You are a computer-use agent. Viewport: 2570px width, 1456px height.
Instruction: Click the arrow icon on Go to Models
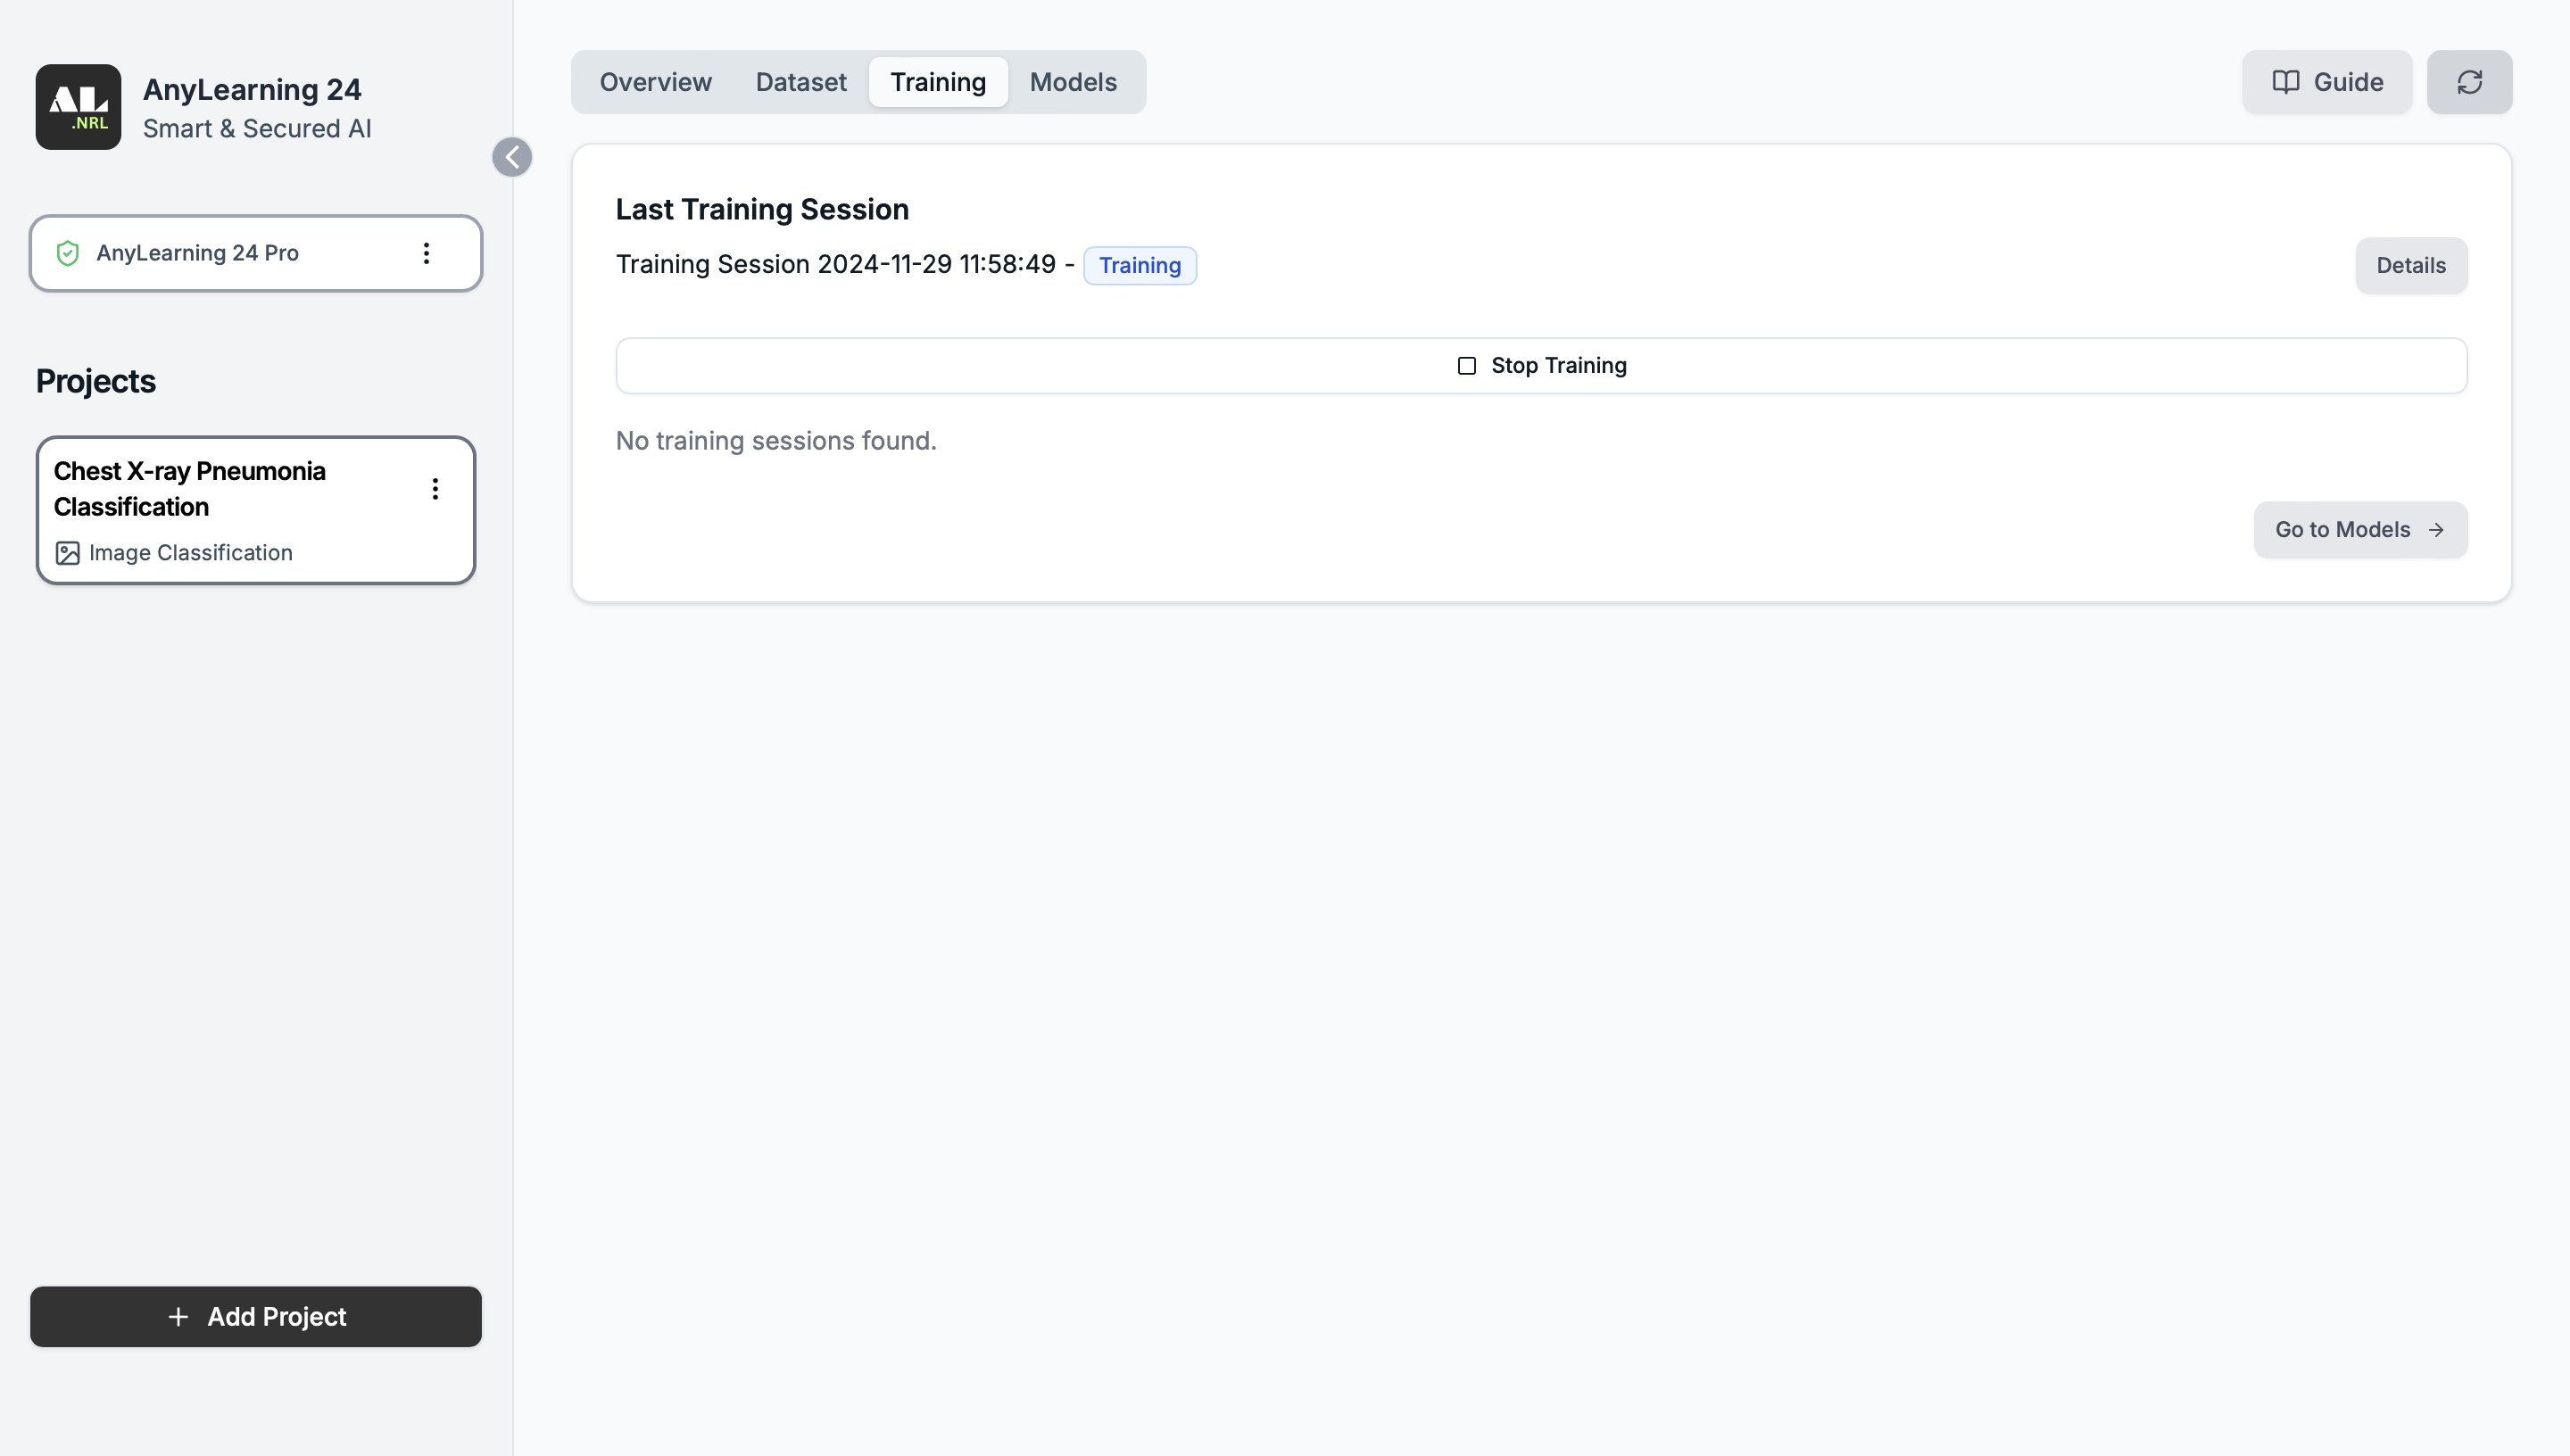[x=2435, y=529]
